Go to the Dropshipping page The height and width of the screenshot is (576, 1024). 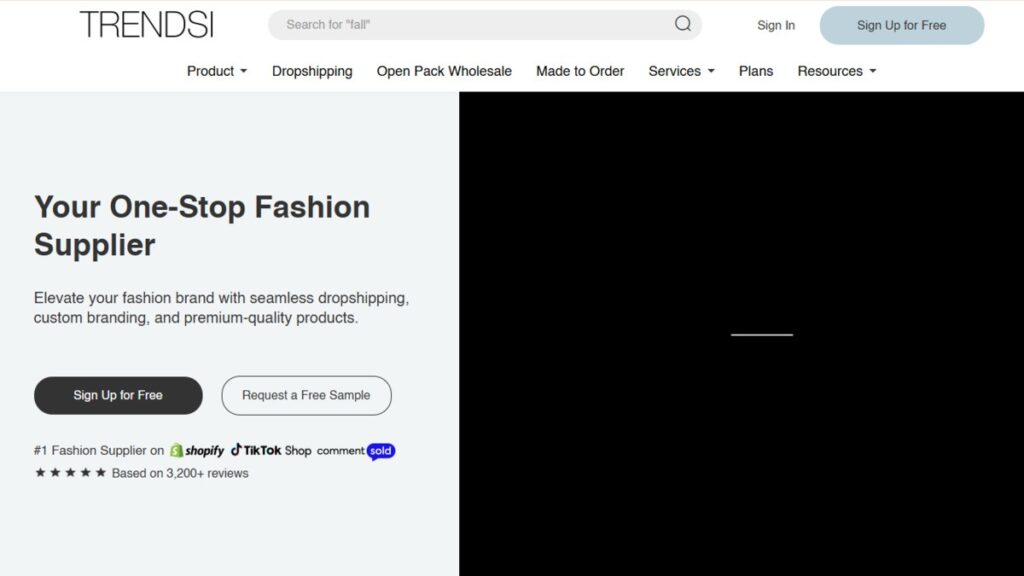[x=312, y=71]
